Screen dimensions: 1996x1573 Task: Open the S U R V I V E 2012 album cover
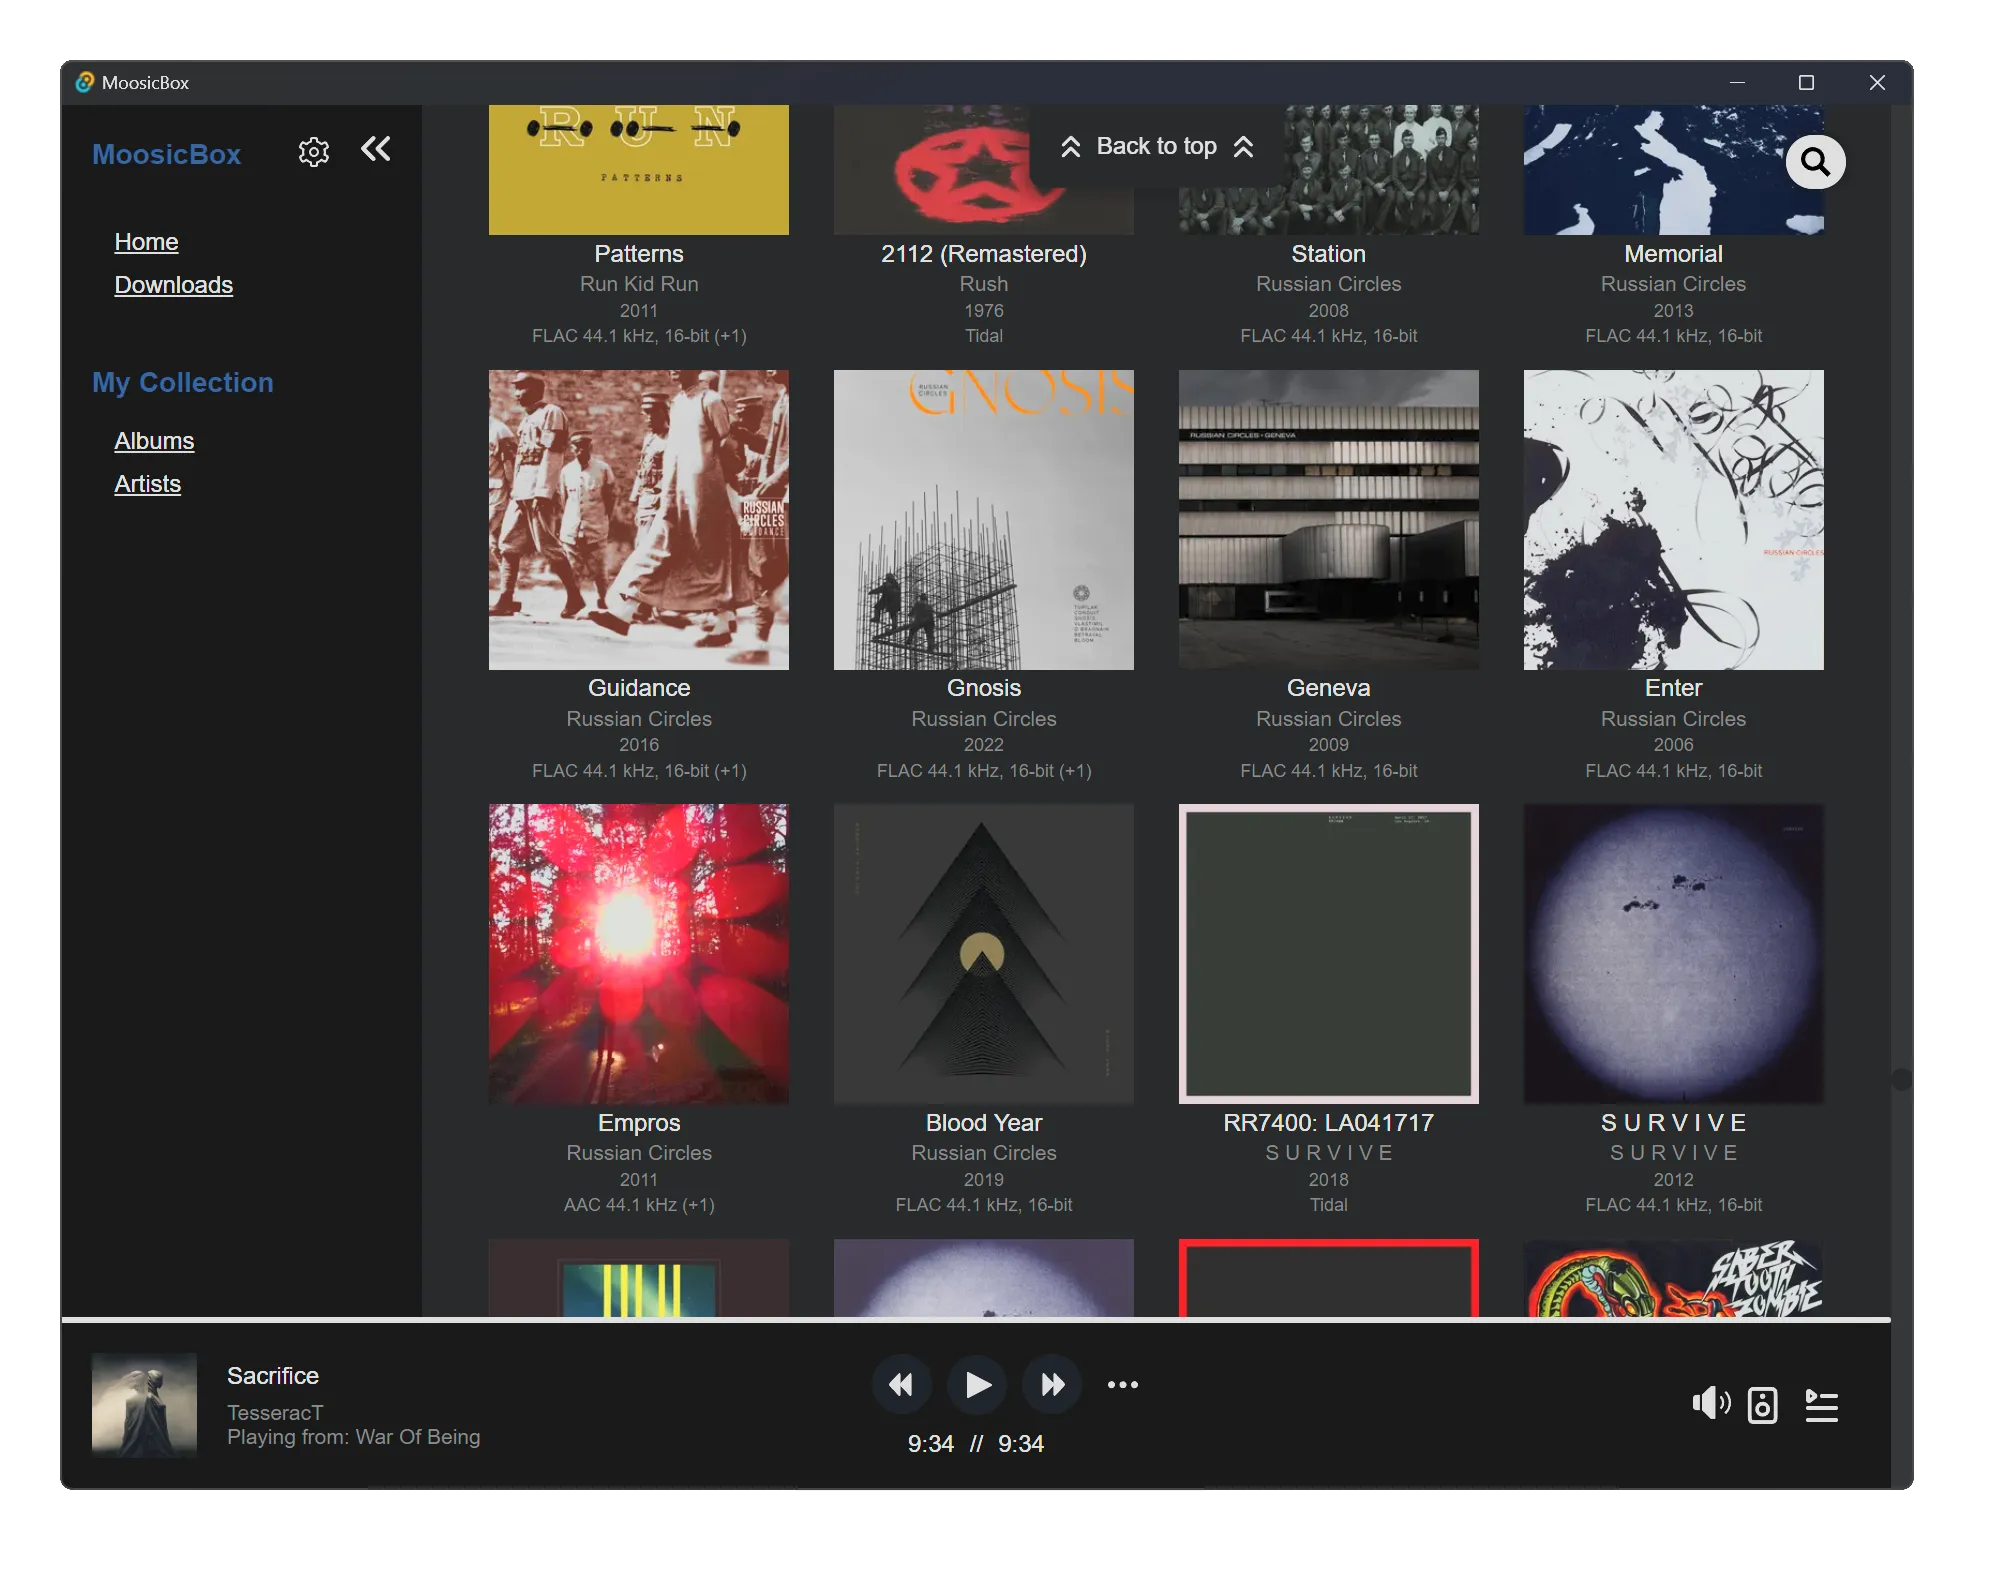[1673, 954]
